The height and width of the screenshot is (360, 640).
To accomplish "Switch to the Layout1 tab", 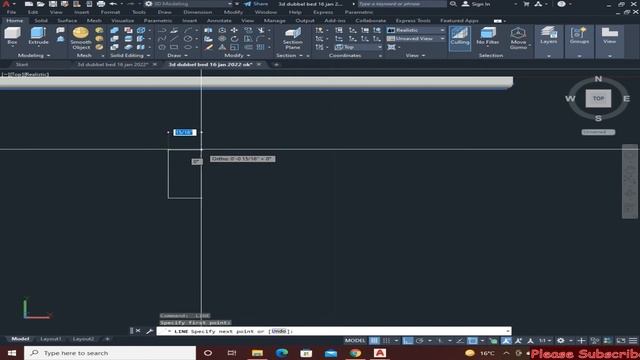I will point(50,339).
